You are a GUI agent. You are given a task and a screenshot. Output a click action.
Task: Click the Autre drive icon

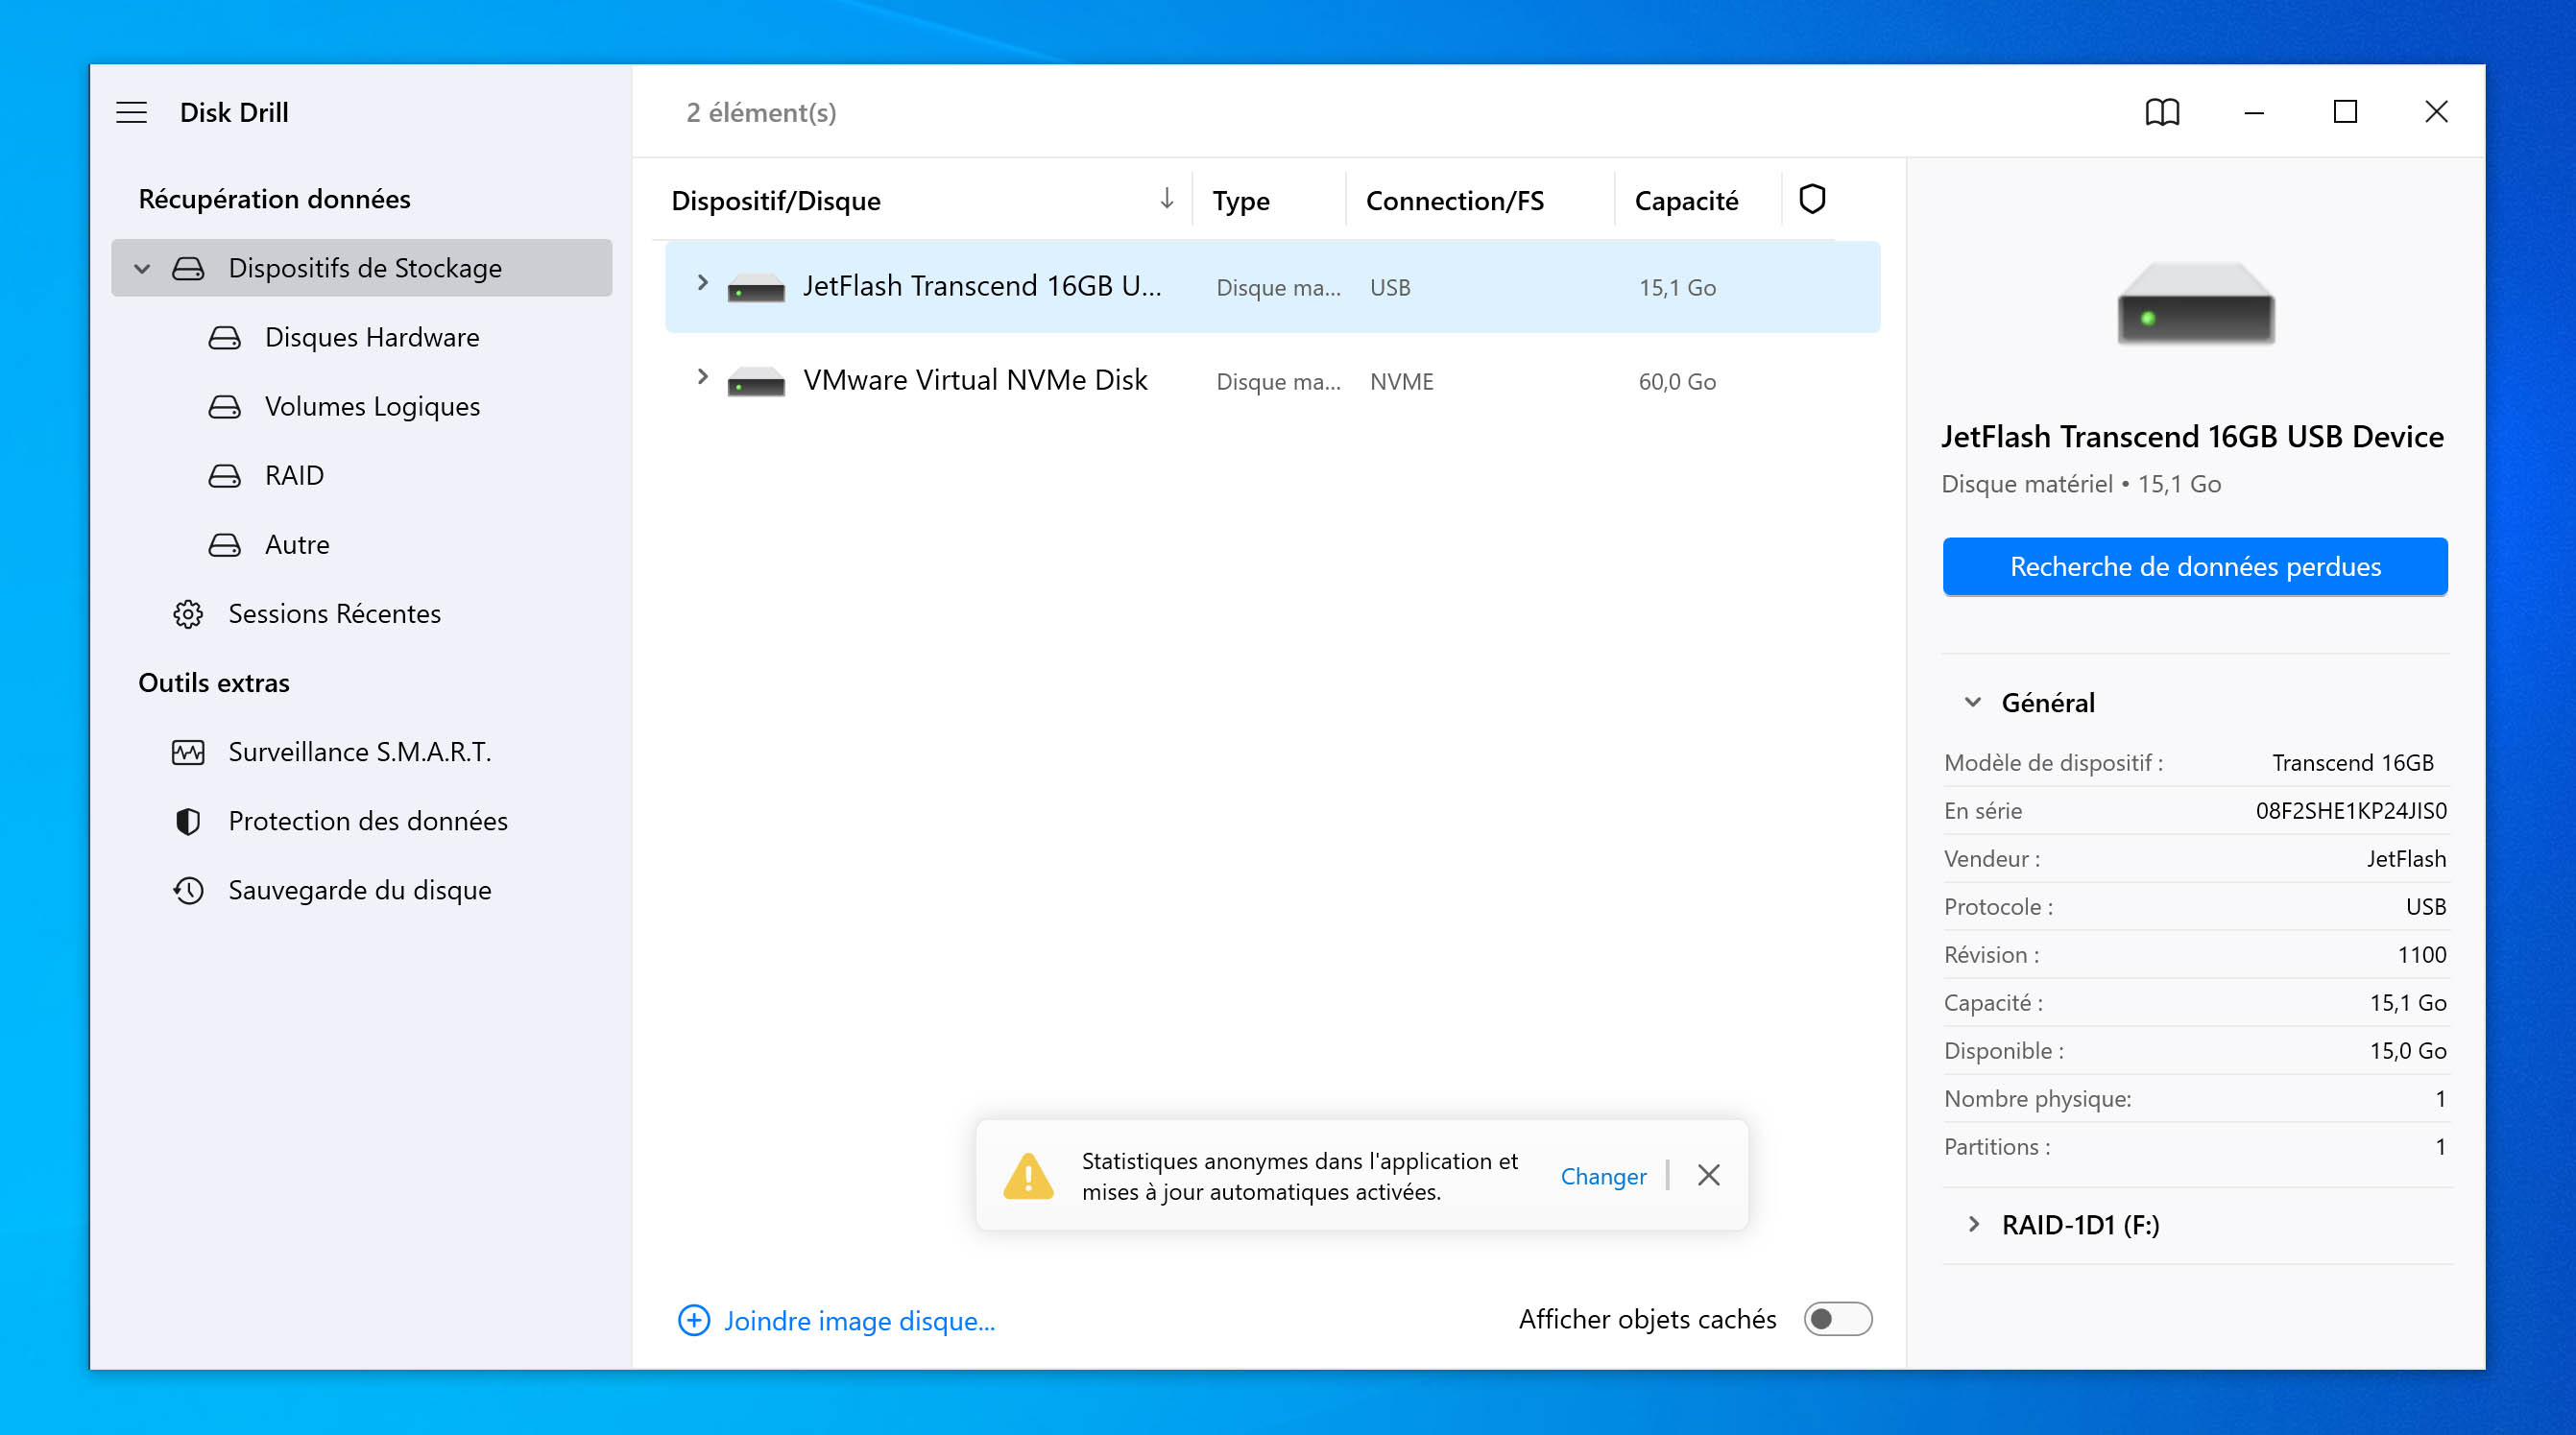point(224,544)
